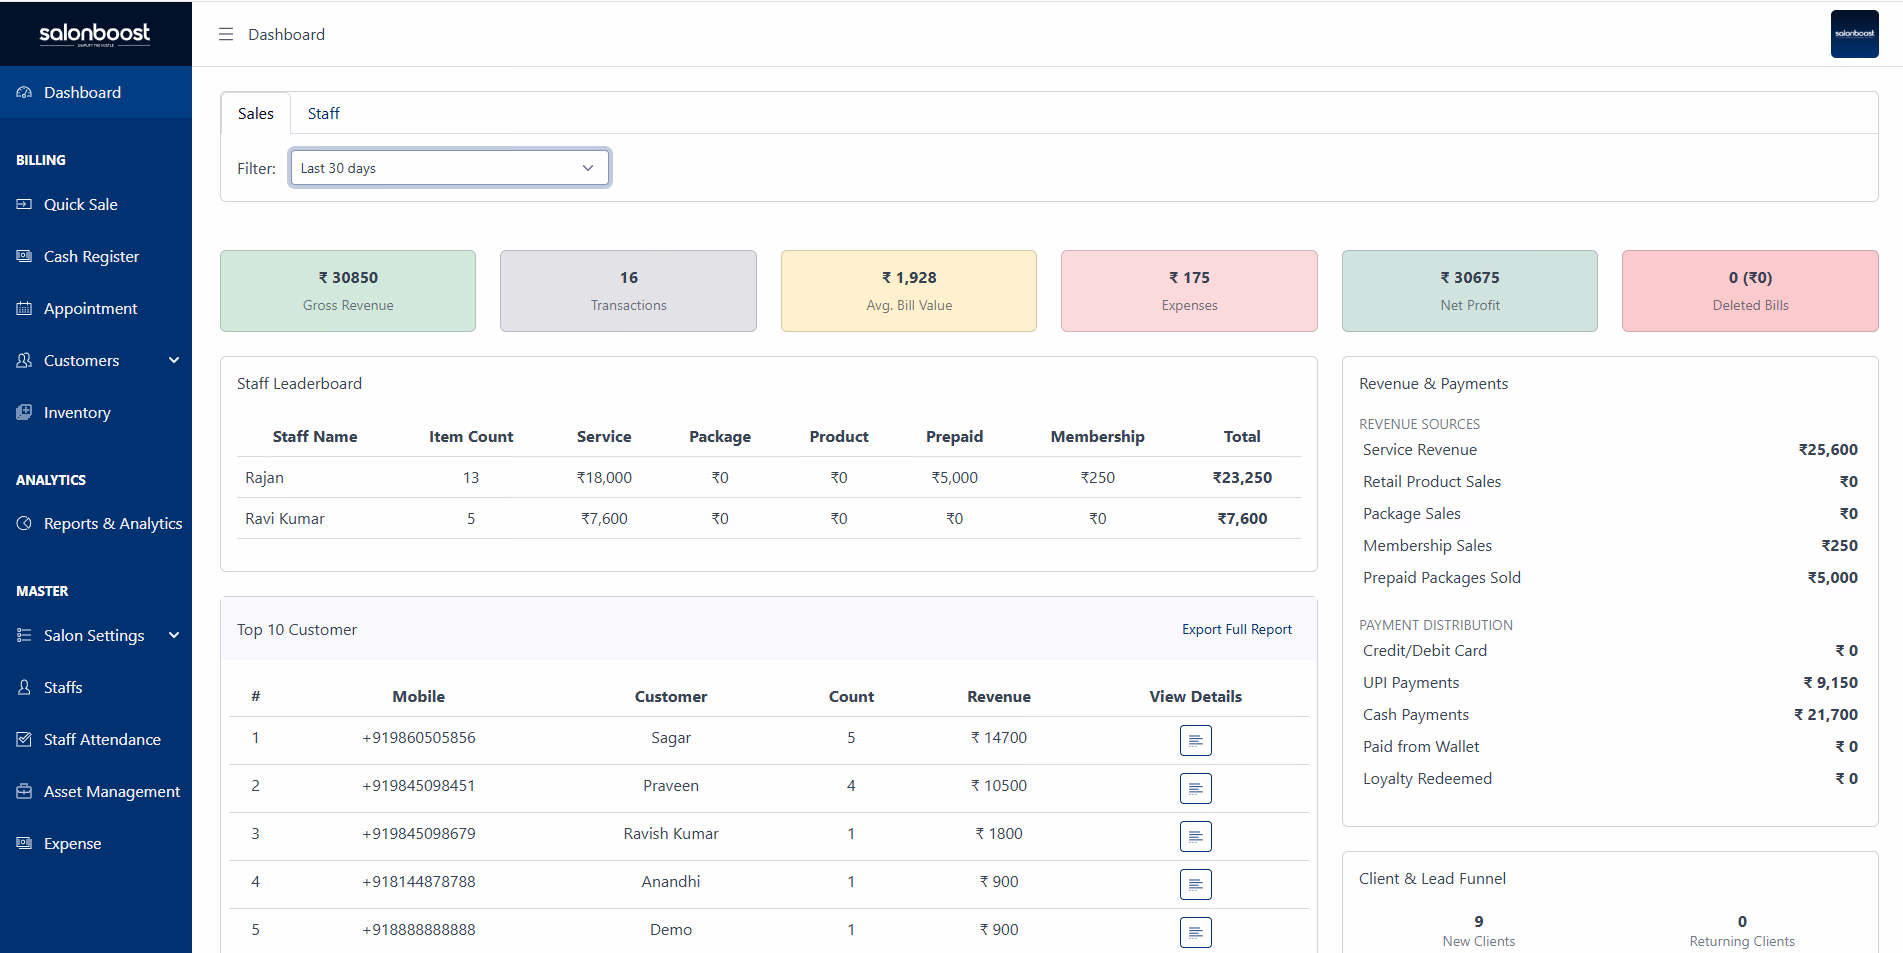Open the salonboost profile avatar
The width and height of the screenshot is (1903, 953).
(x=1854, y=34)
